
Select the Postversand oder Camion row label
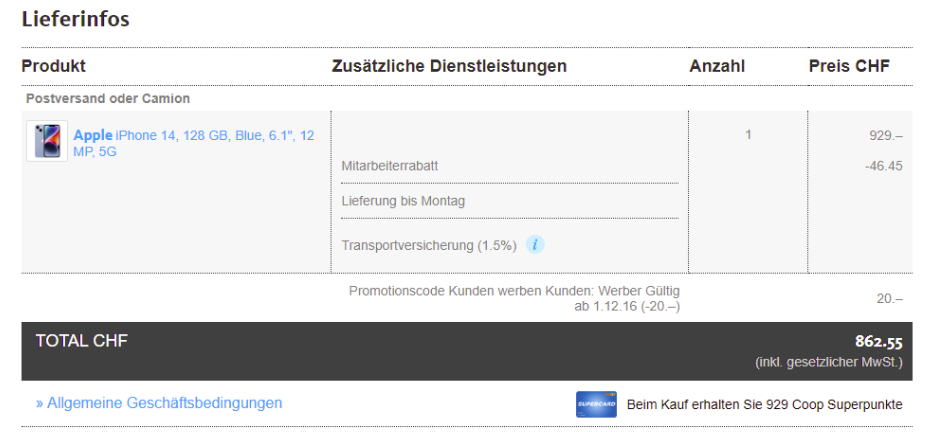click(108, 99)
